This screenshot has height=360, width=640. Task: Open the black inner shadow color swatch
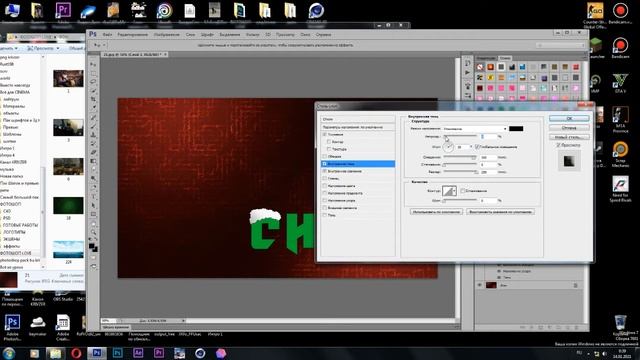click(x=516, y=129)
